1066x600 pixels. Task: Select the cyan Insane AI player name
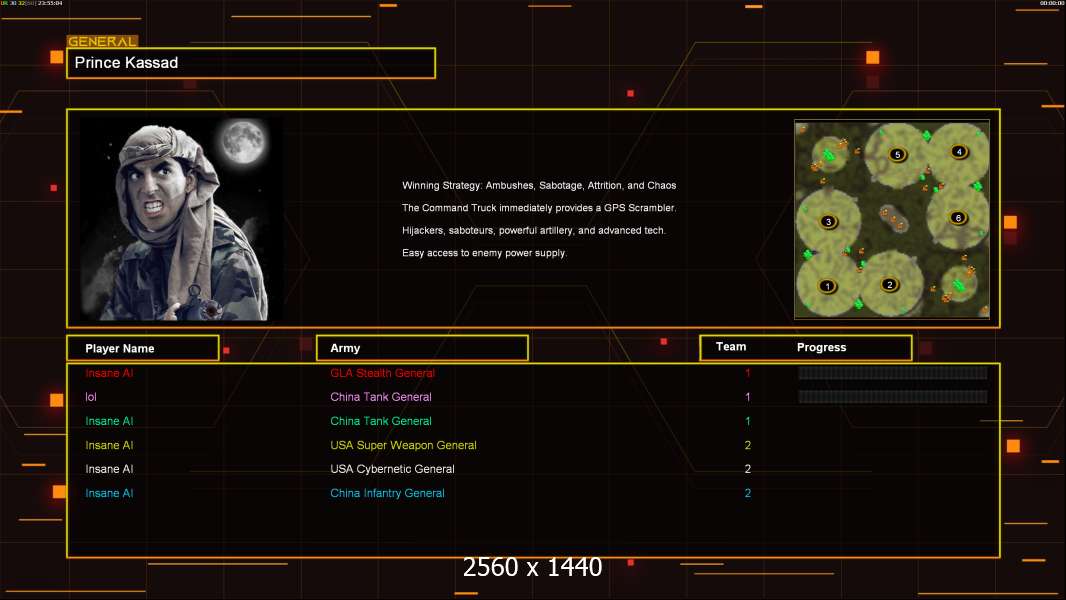[109, 493]
